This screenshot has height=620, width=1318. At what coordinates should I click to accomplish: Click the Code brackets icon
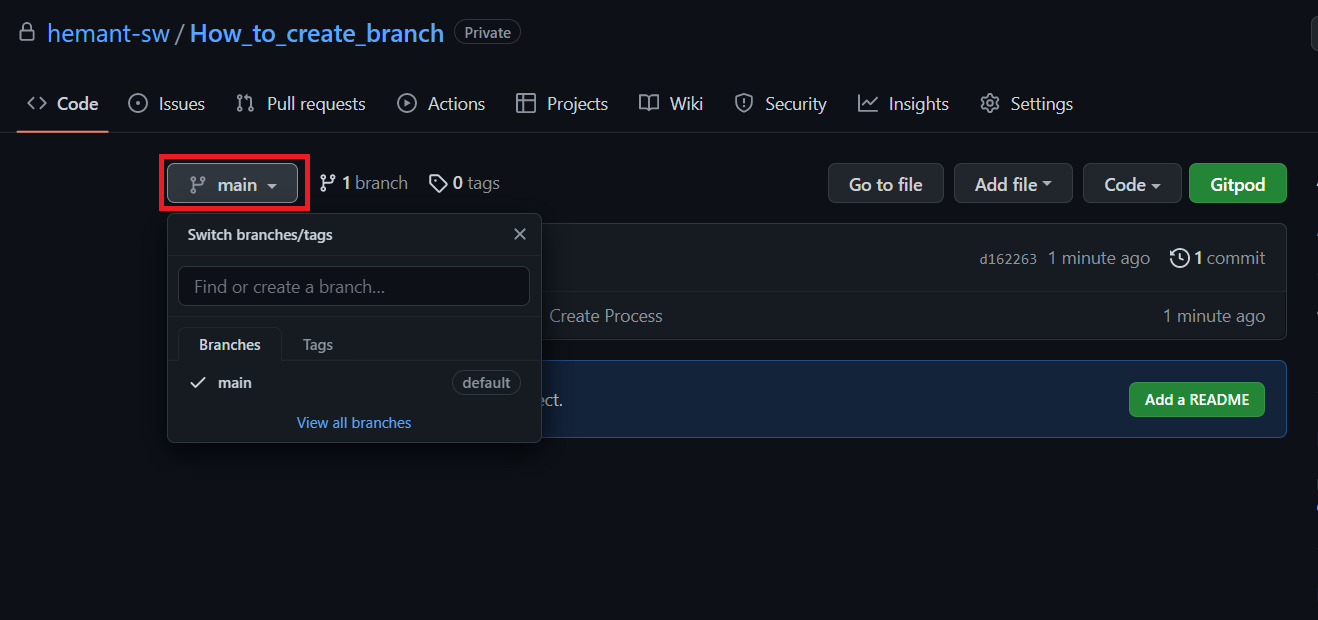tap(37, 103)
